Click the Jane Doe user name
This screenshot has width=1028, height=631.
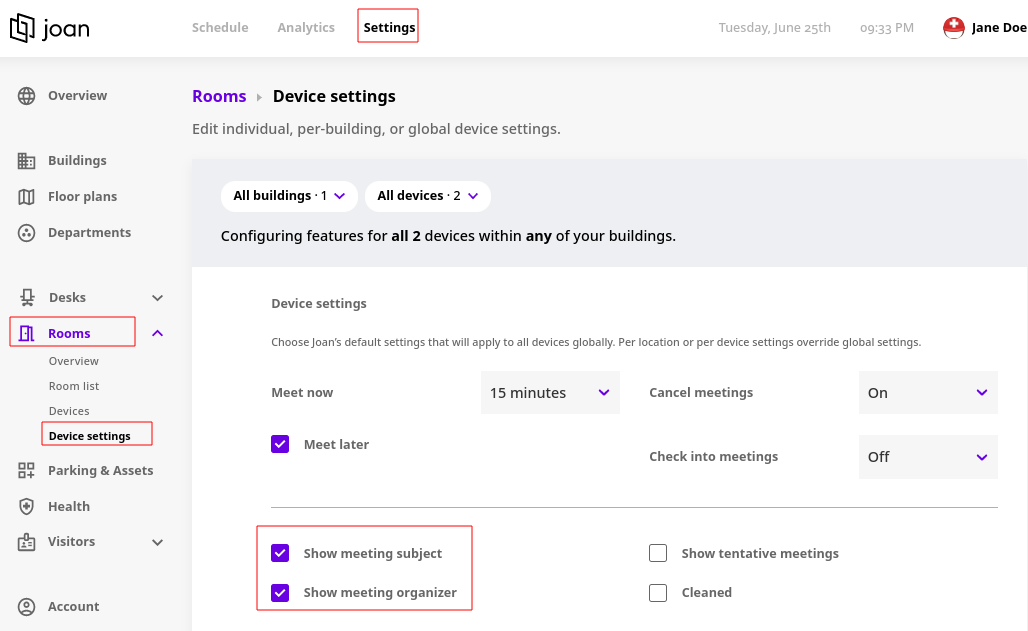point(999,28)
